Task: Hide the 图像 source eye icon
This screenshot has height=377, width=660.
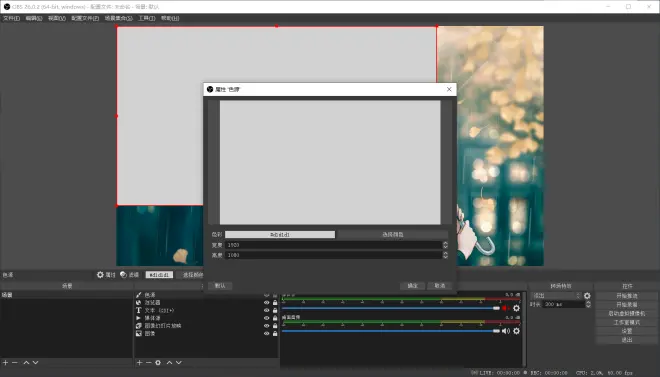Action: pos(266,333)
